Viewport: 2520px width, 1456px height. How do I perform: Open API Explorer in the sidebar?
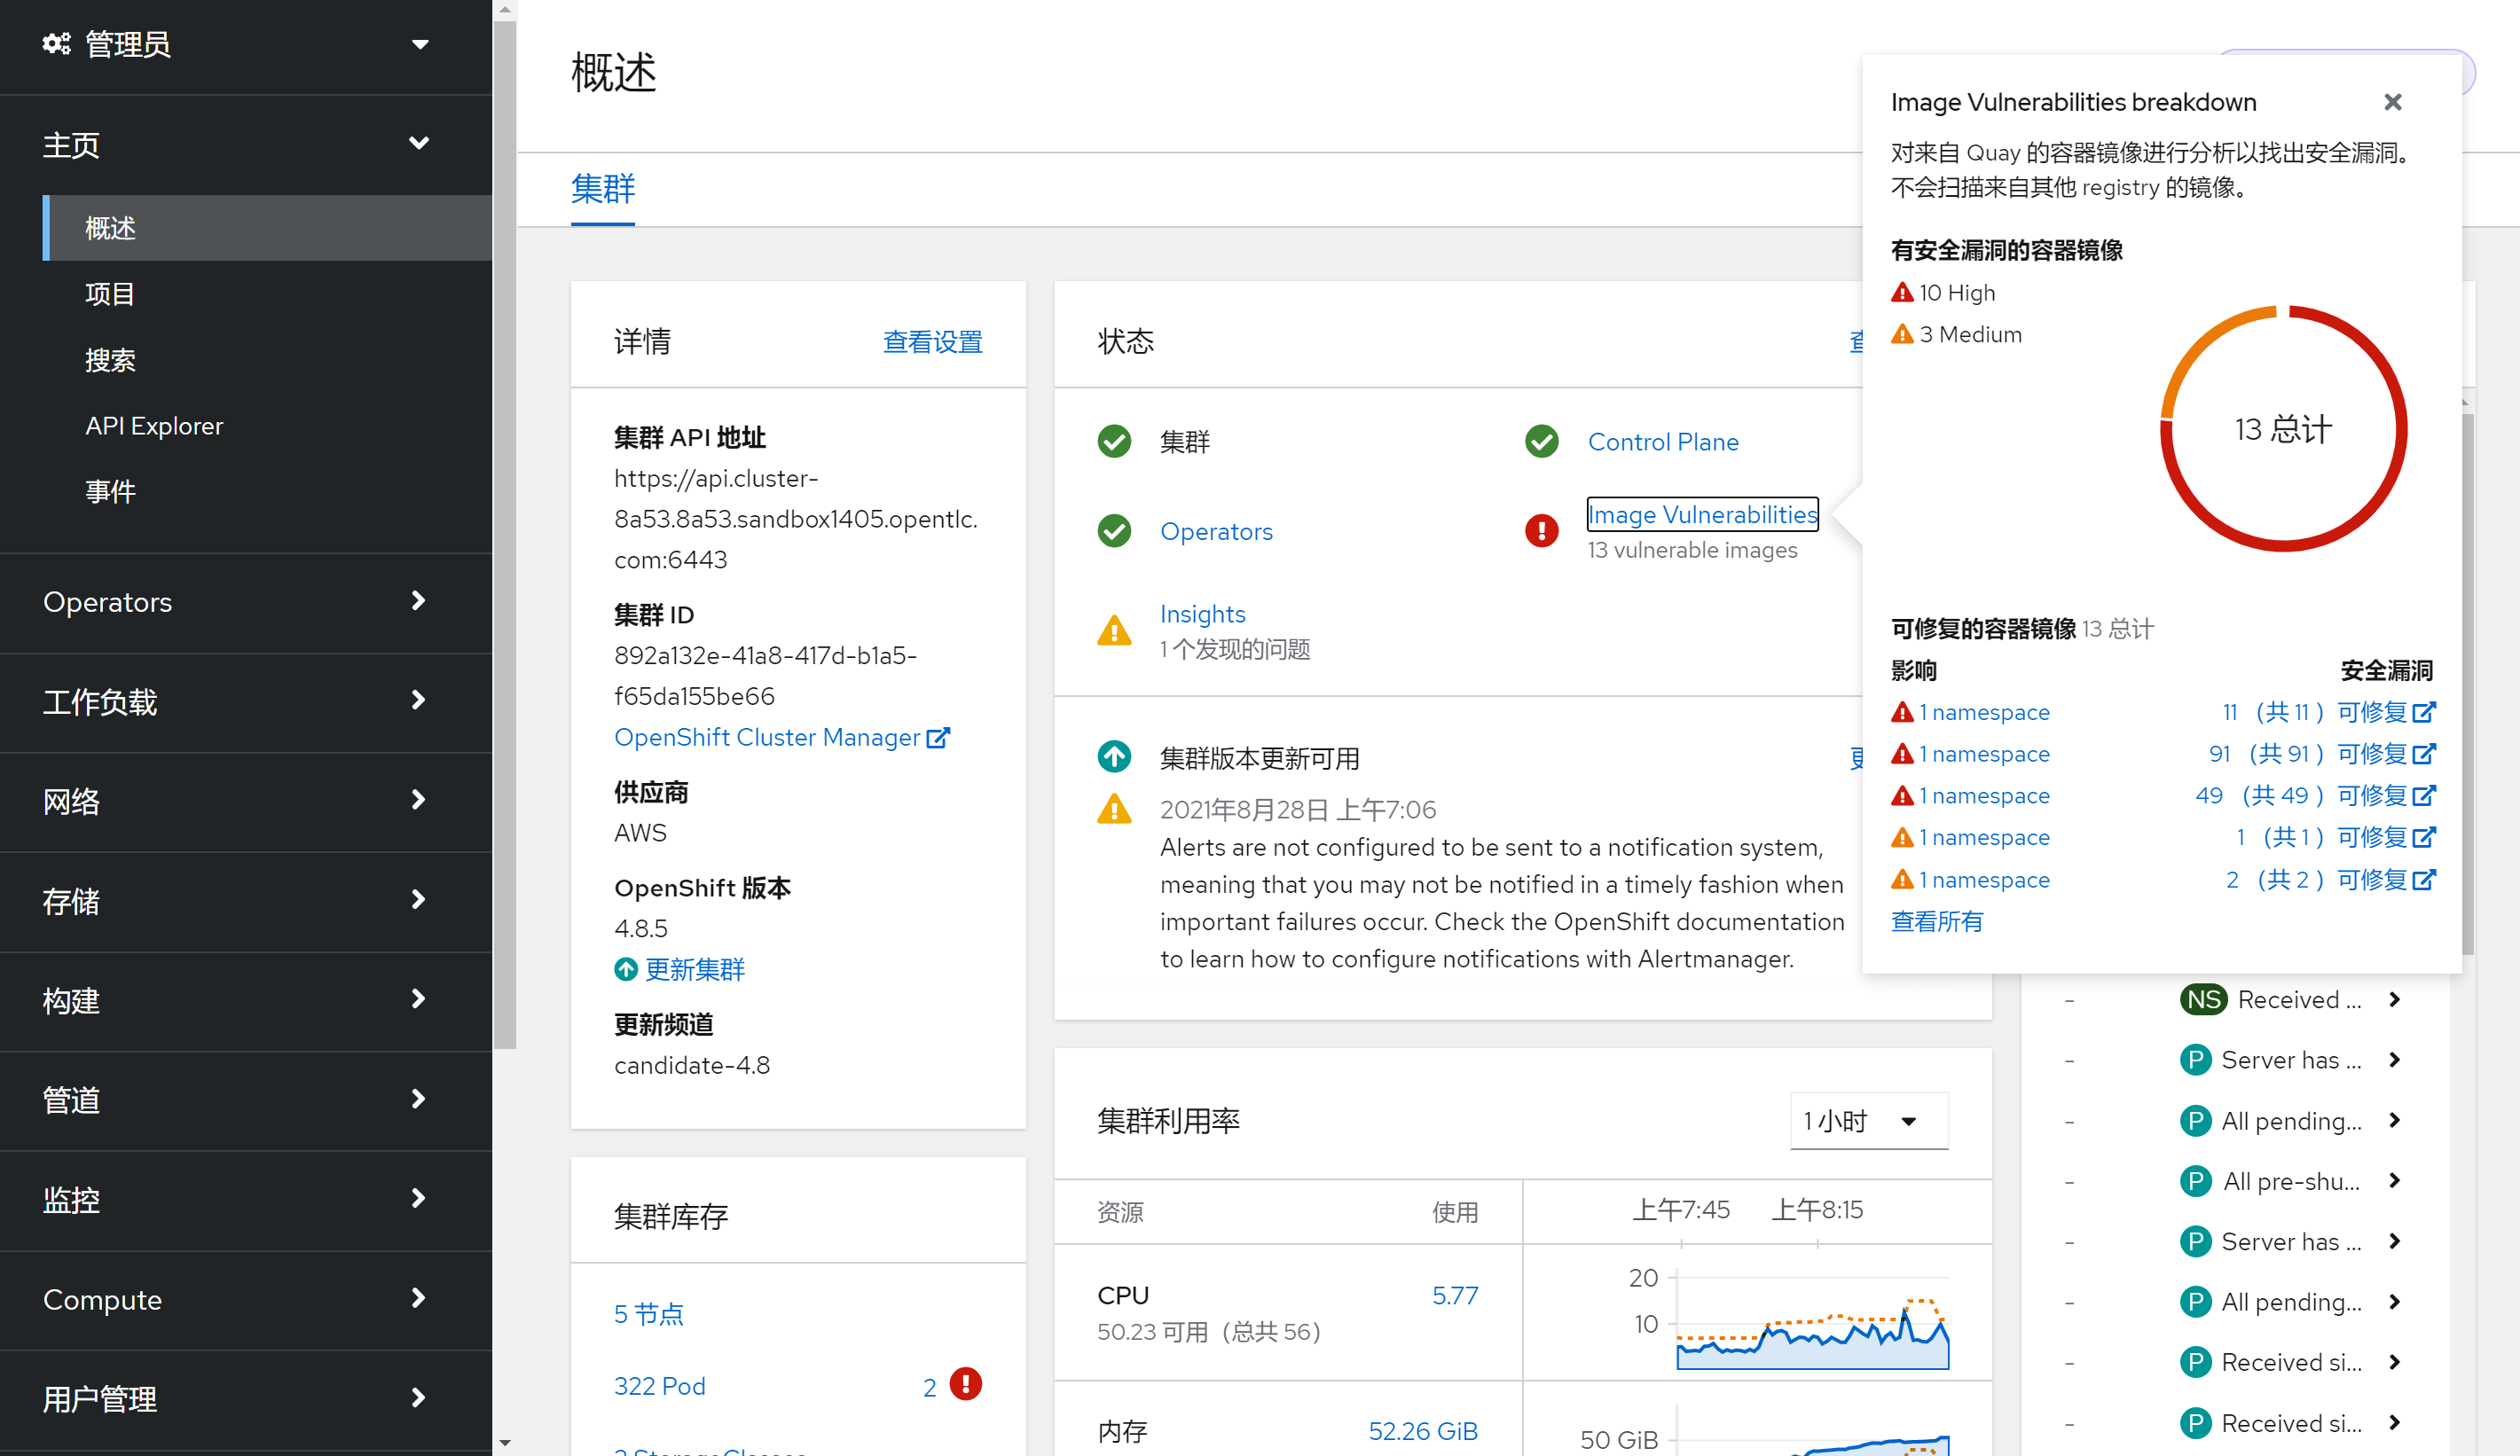pos(154,426)
